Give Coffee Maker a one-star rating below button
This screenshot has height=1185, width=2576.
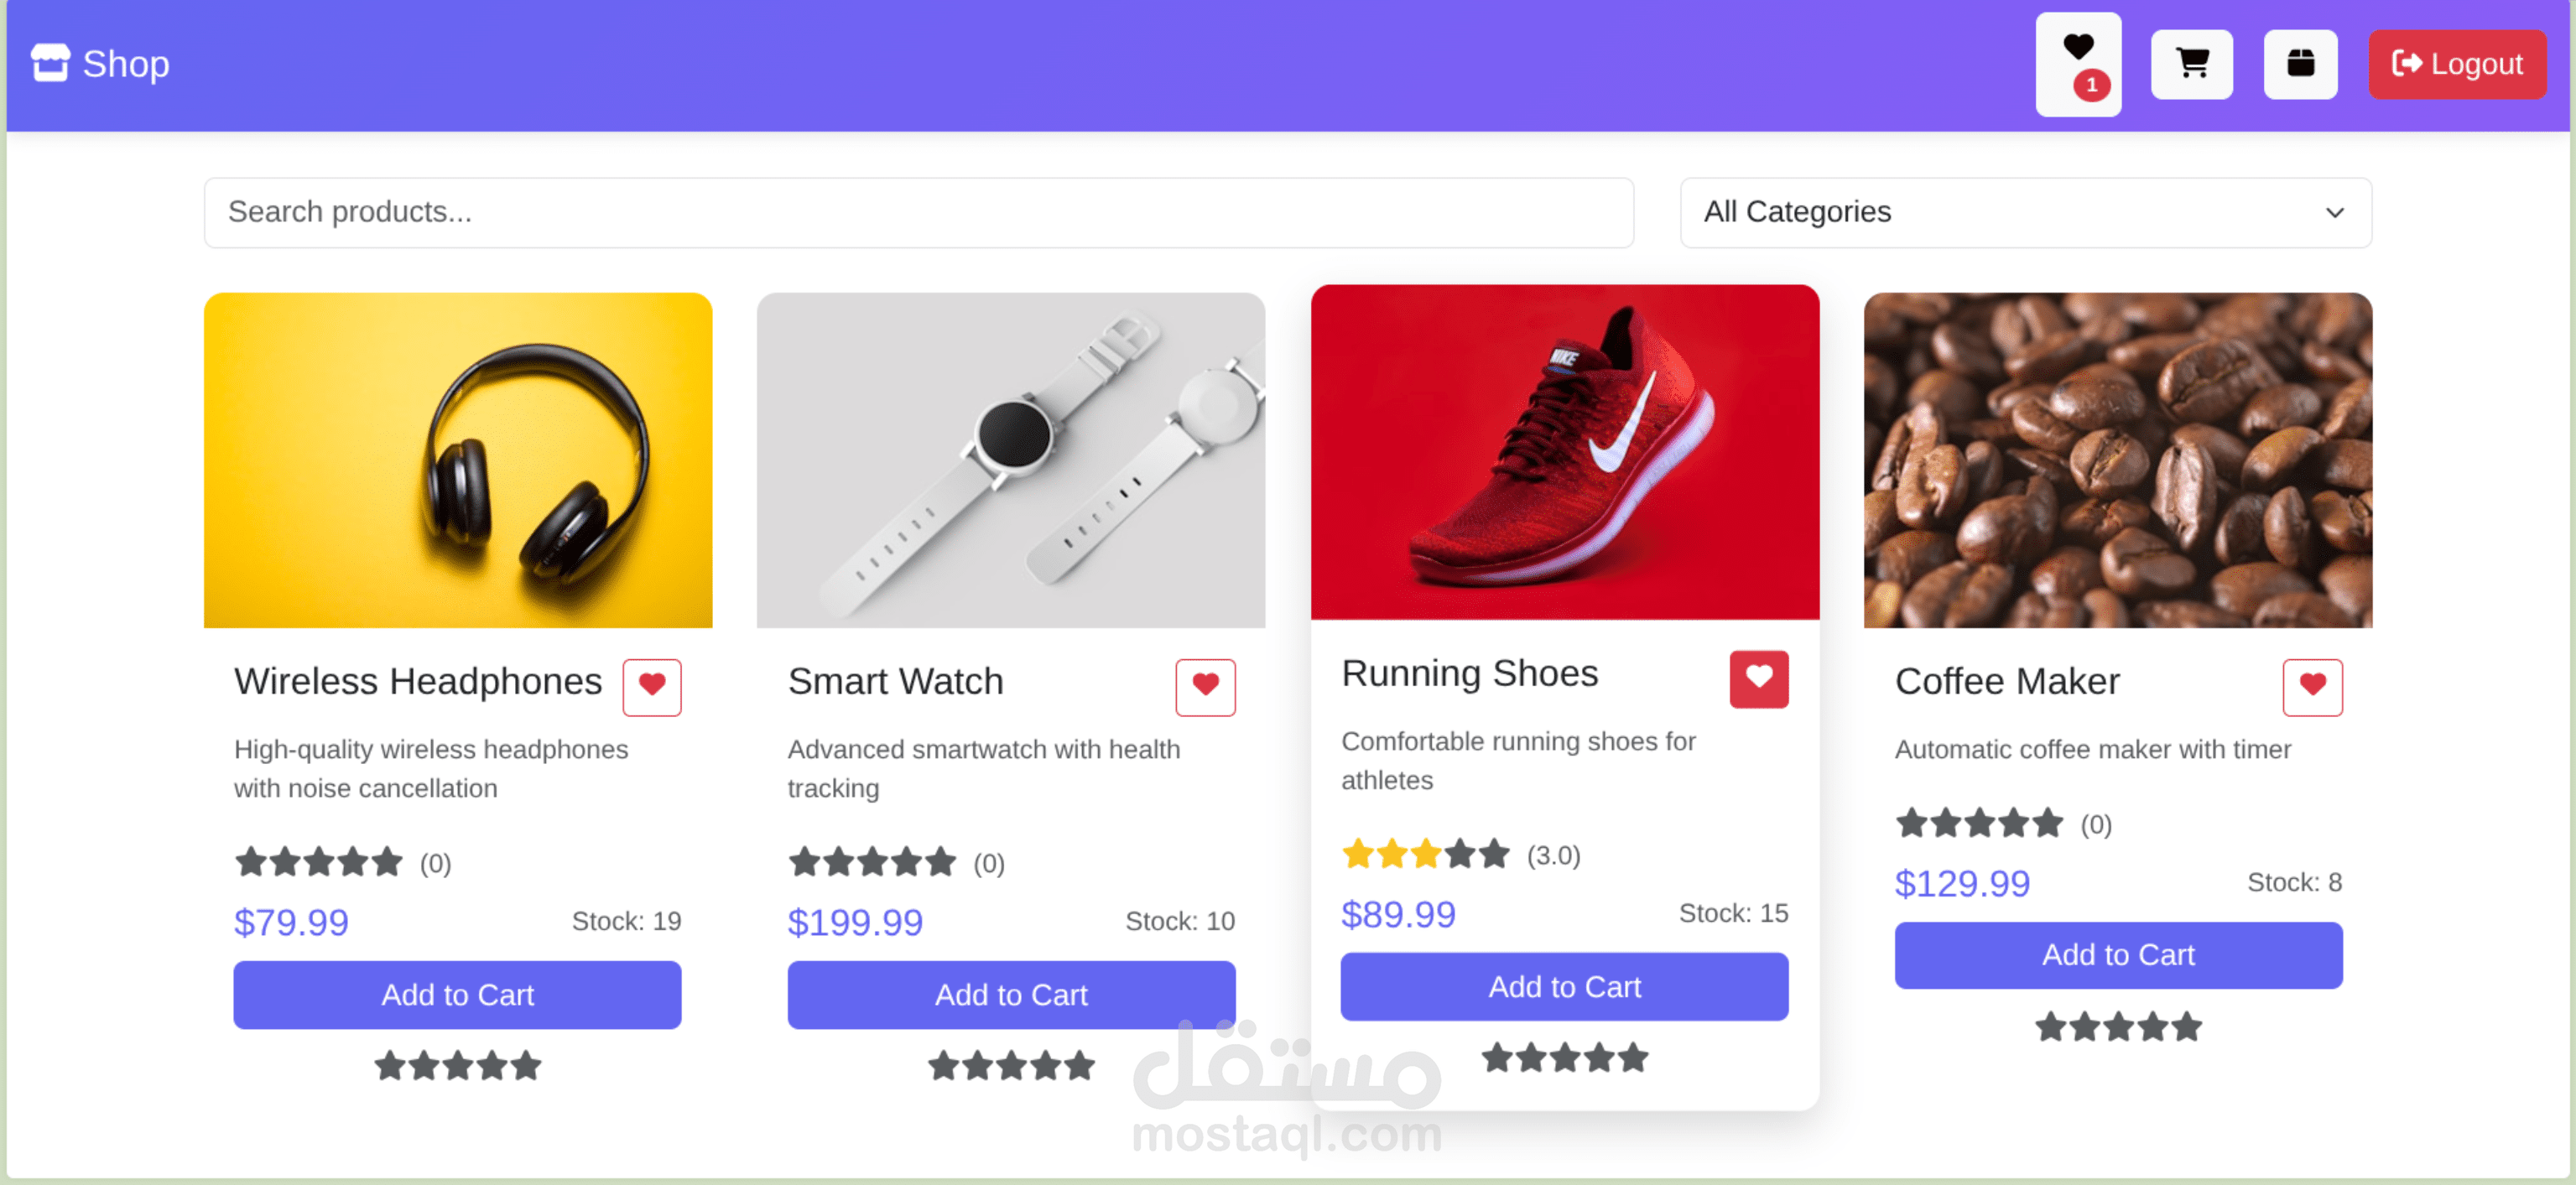tap(2051, 1026)
